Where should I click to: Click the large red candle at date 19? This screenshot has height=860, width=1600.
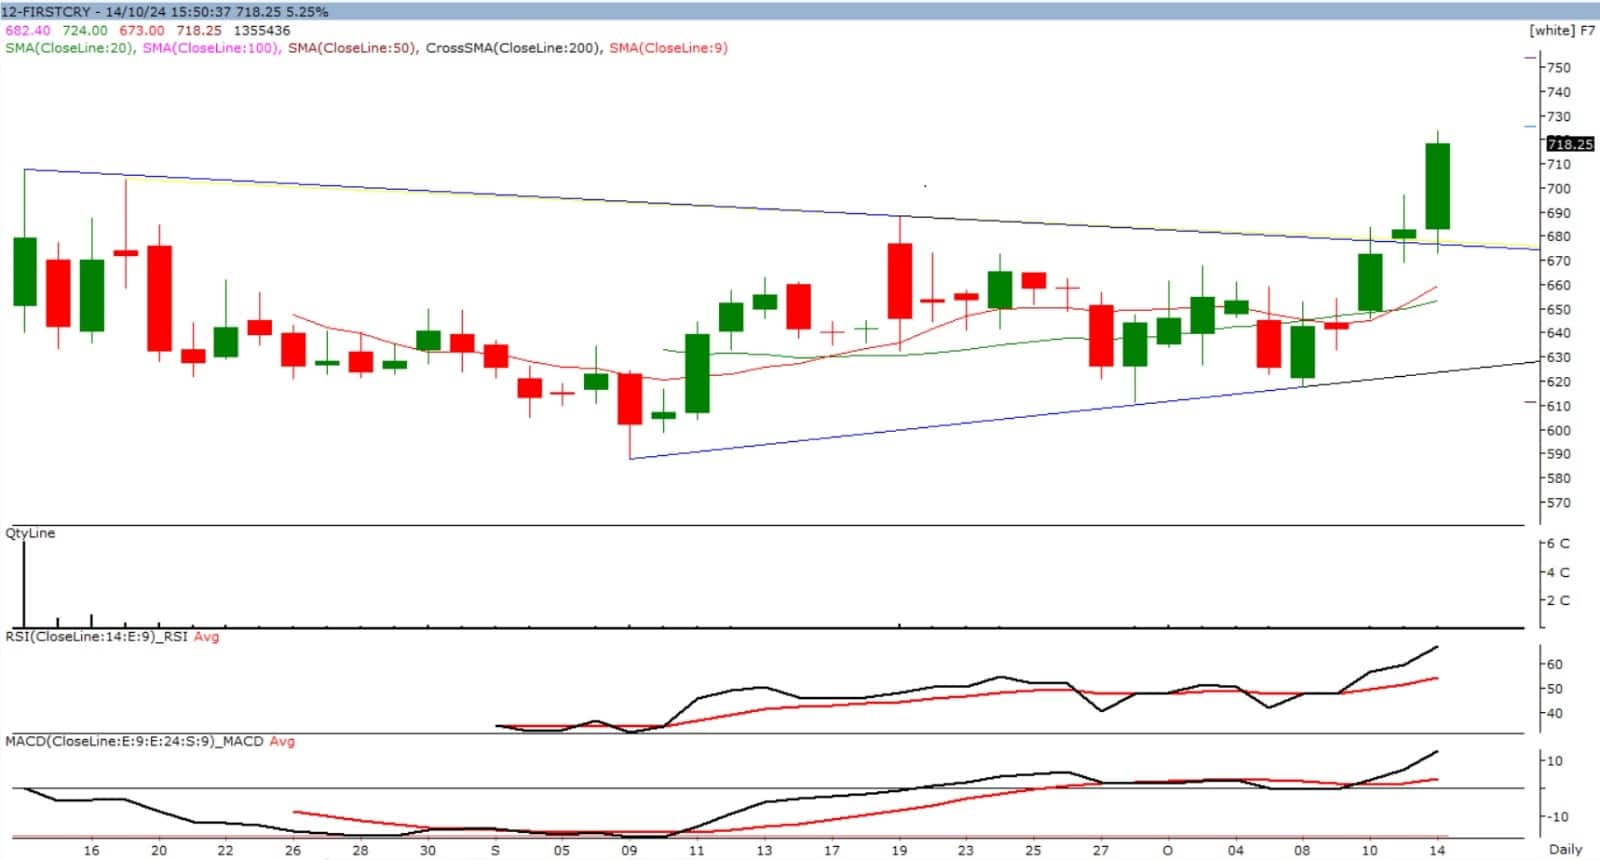[x=899, y=281]
